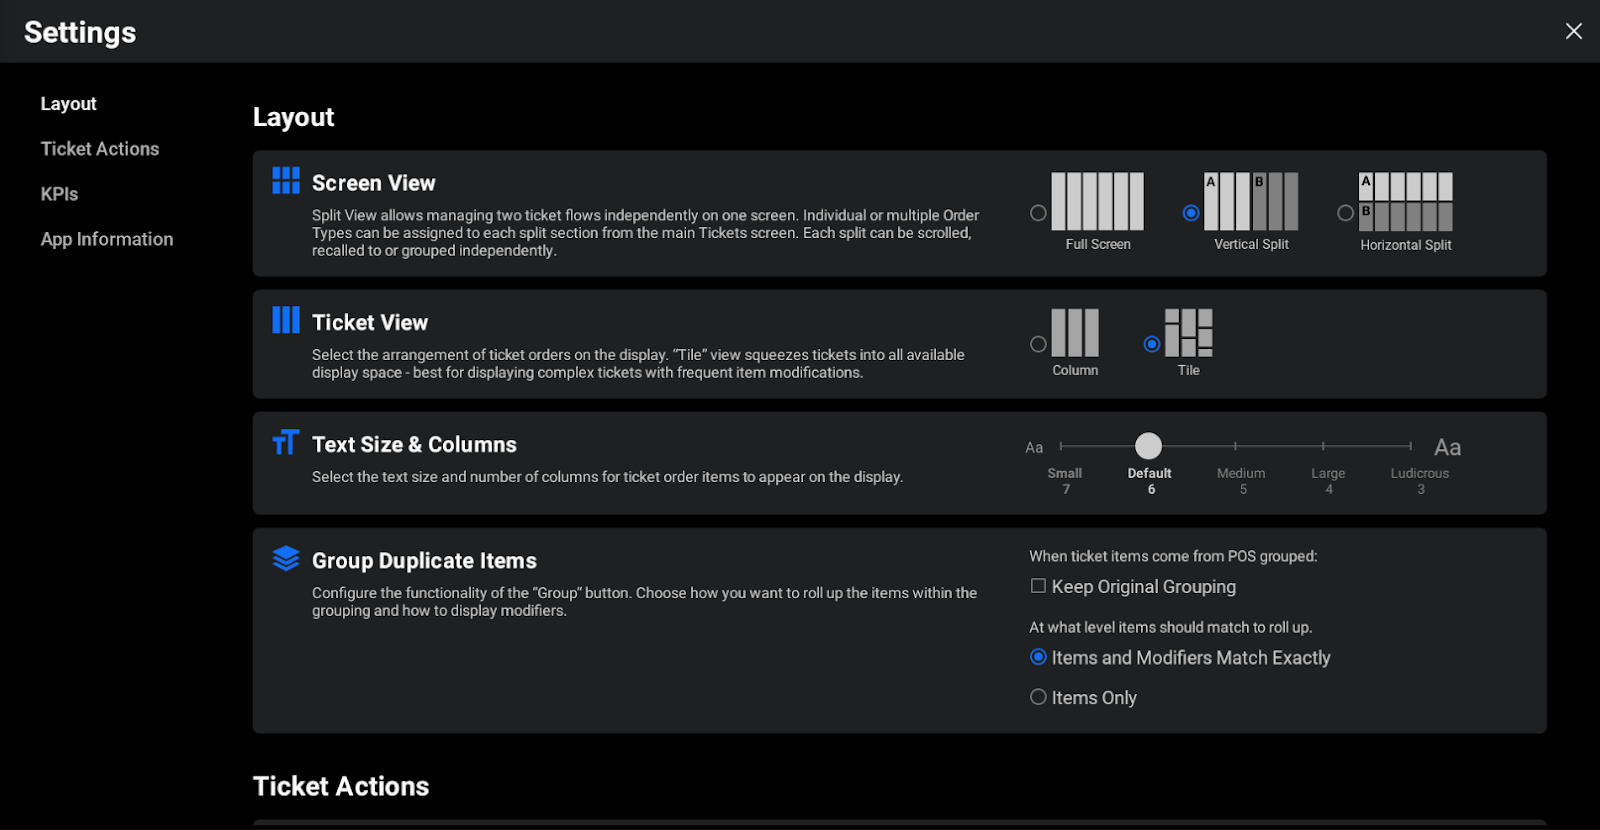Image resolution: width=1600 pixels, height=830 pixels.
Task: Select the Full Screen layout thumbnail
Action: click(1097, 201)
